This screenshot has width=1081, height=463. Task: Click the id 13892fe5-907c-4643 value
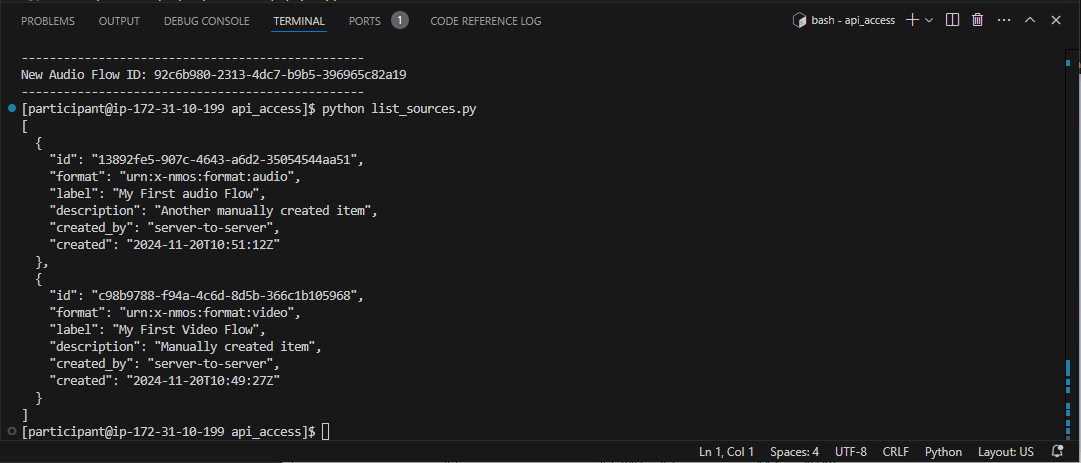224,160
